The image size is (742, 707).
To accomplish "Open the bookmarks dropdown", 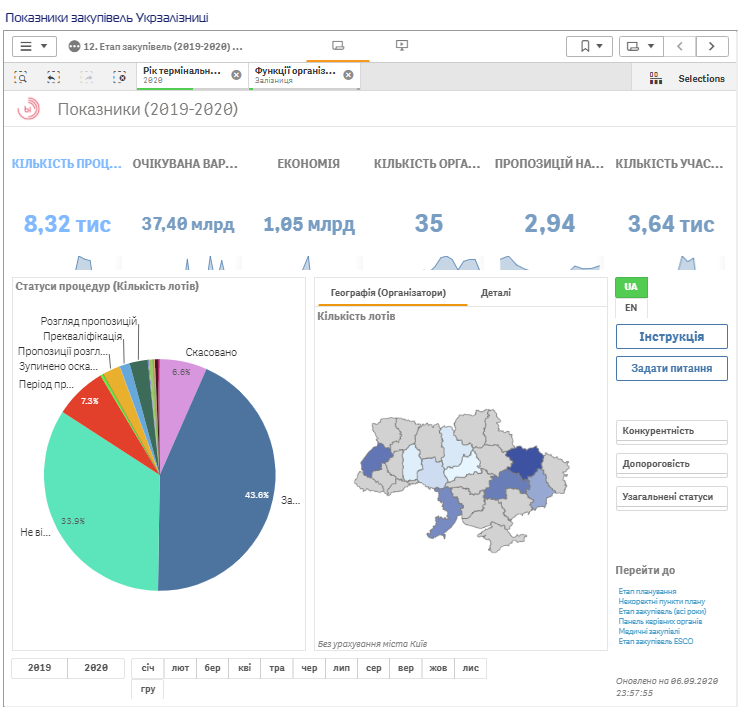I will click(x=589, y=46).
